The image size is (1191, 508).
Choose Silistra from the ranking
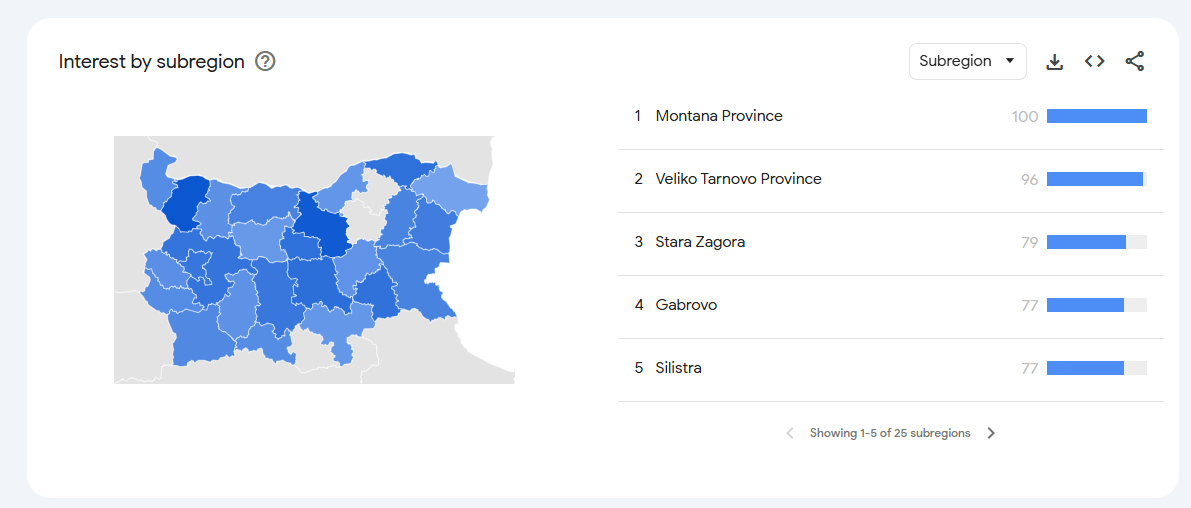click(x=678, y=368)
